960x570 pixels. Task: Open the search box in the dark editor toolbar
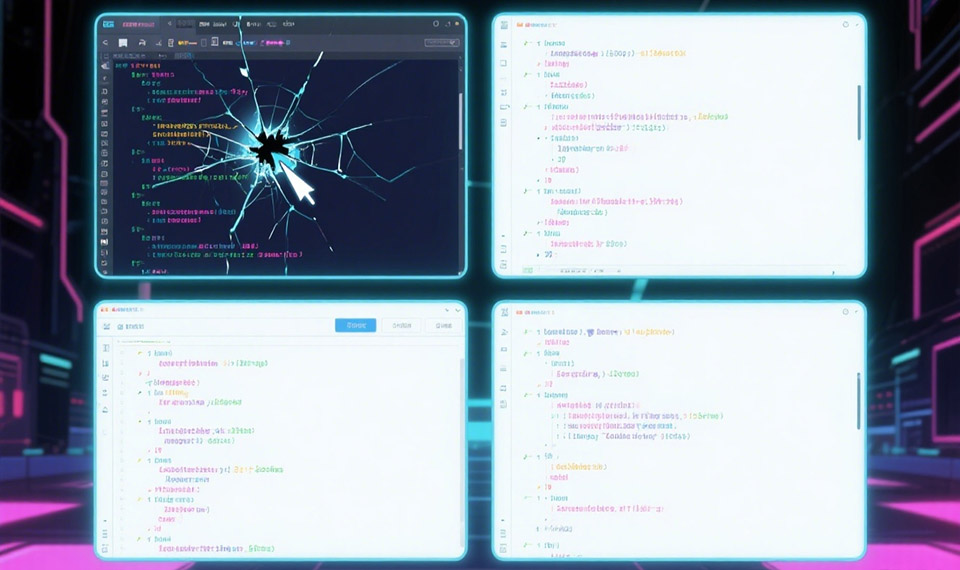[441, 43]
